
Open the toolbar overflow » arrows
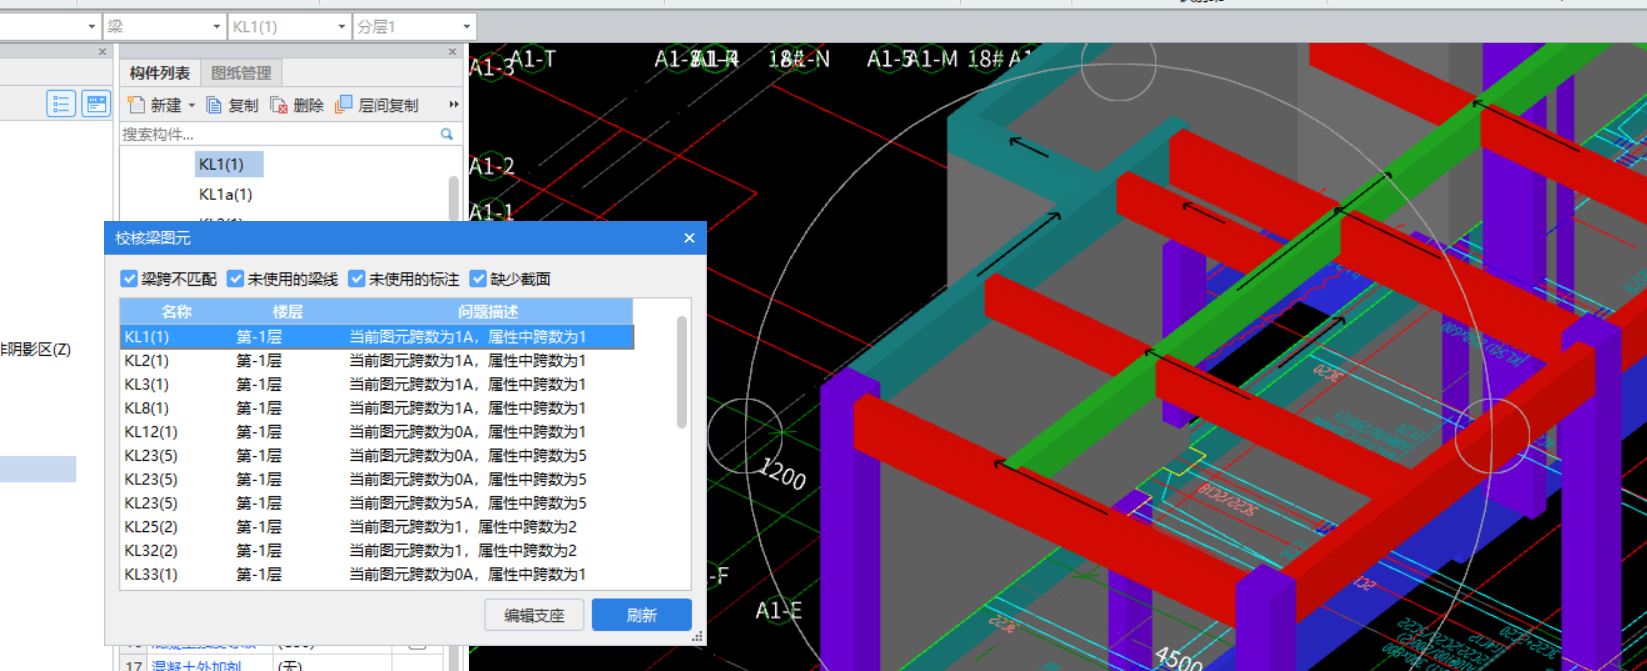pos(453,104)
